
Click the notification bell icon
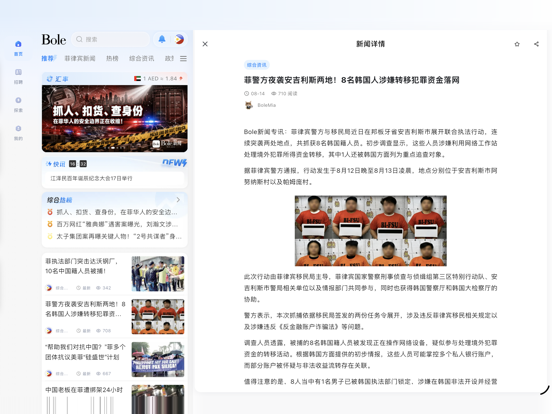pyautogui.click(x=162, y=39)
